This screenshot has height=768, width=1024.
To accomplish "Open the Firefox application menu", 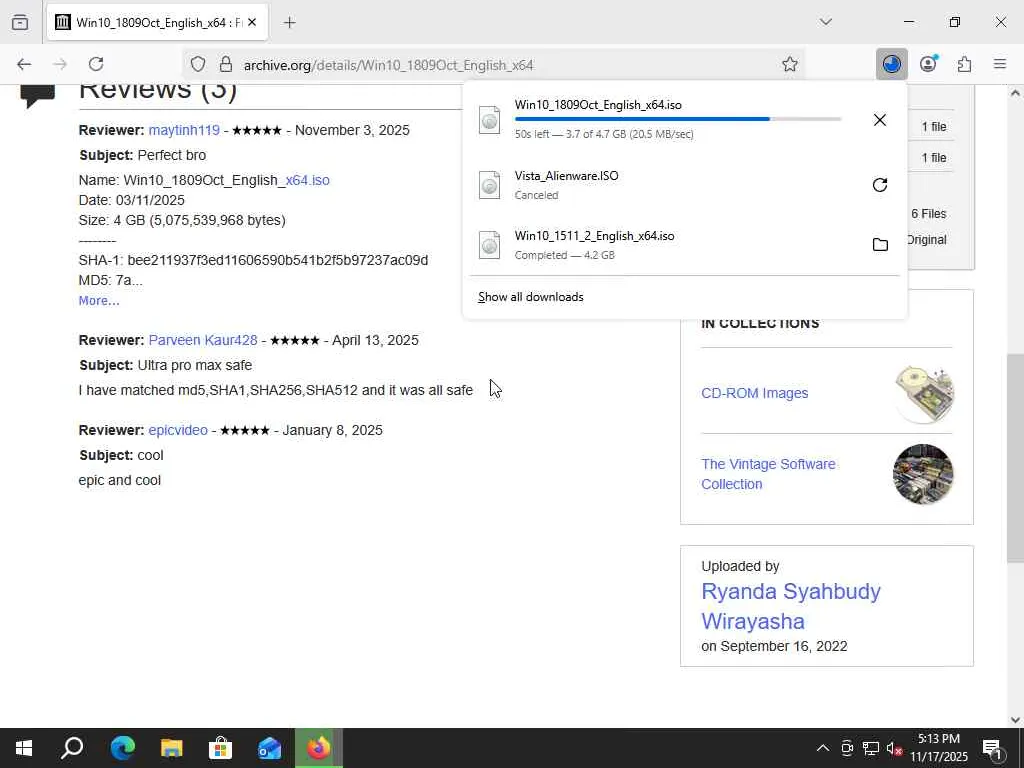I will 1000,64.
